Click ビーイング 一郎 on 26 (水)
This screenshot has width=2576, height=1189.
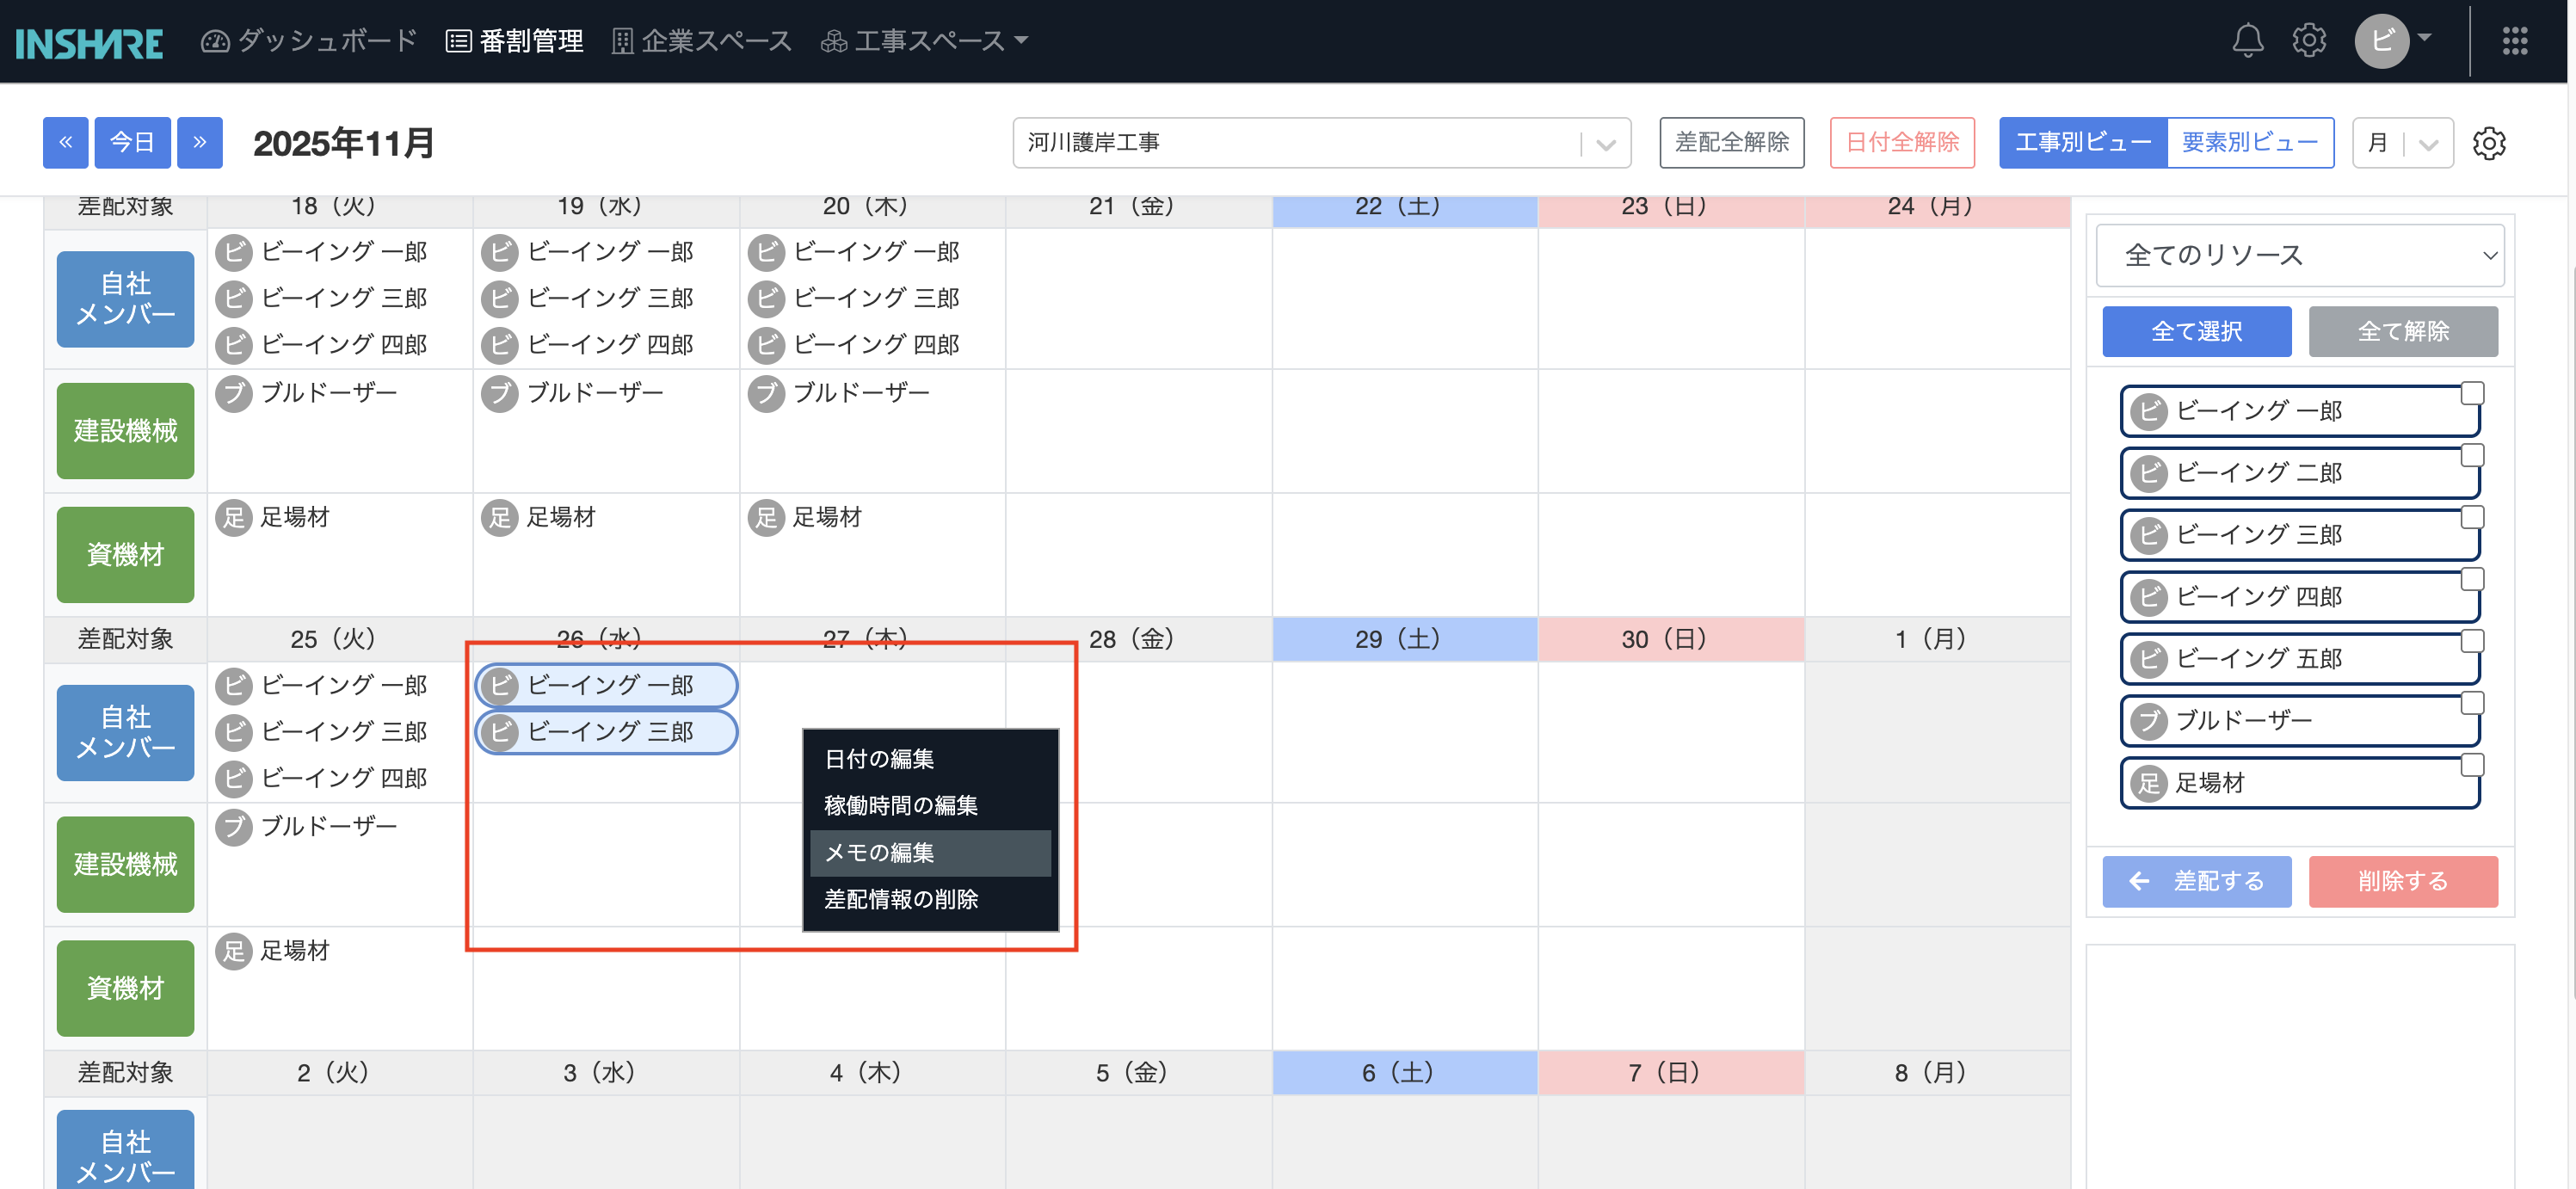tap(606, 685)
